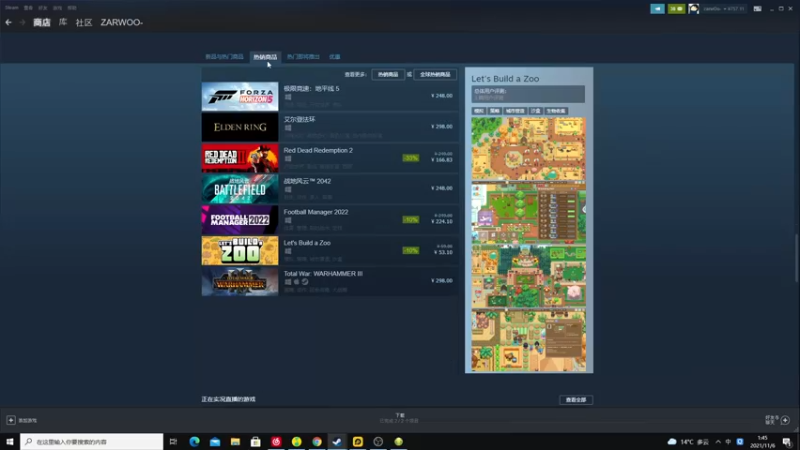Open the Forza Horizon 5 thumbnail

(240, 96)
